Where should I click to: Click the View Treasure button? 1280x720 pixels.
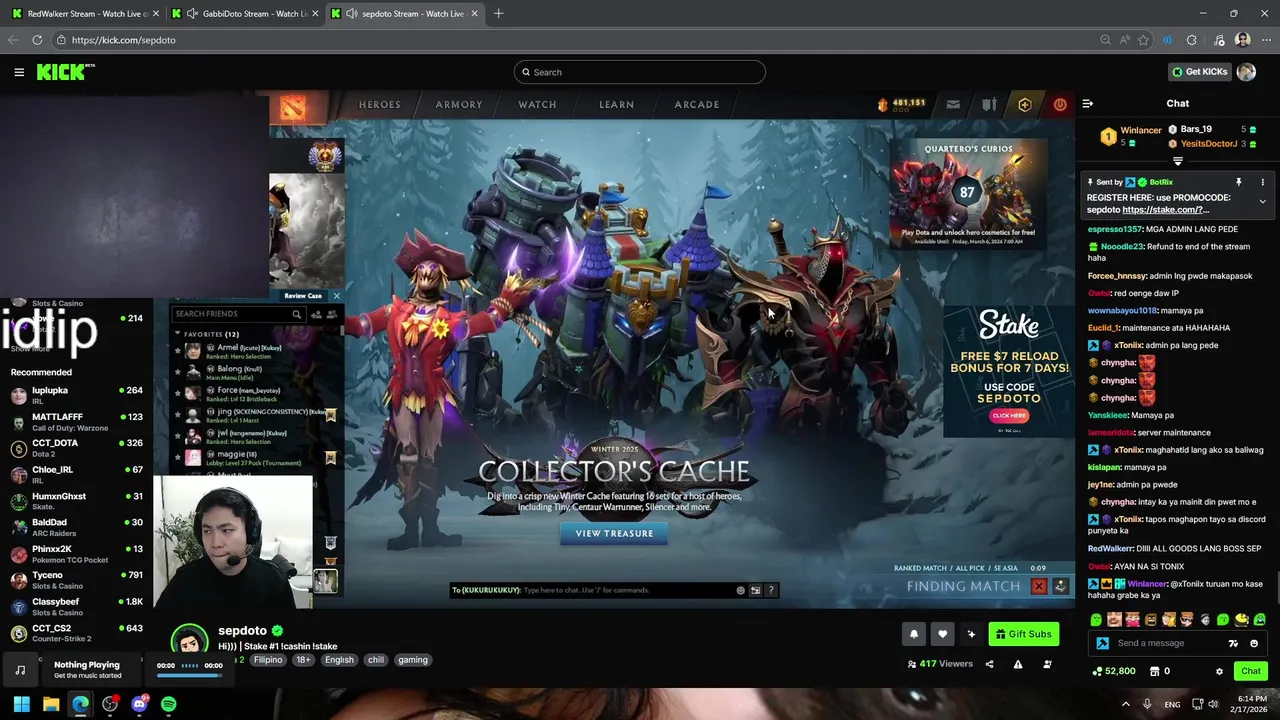[614, 534]
